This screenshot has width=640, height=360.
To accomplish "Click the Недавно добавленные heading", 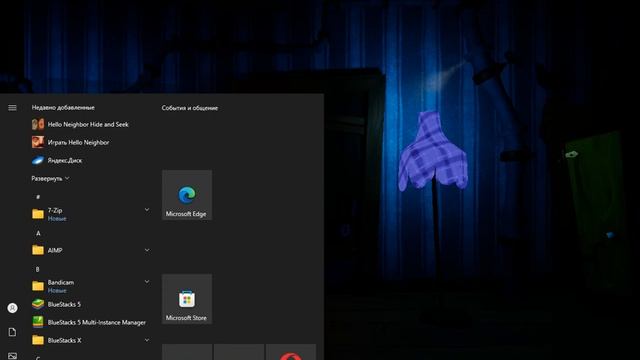I will point(63,107).
